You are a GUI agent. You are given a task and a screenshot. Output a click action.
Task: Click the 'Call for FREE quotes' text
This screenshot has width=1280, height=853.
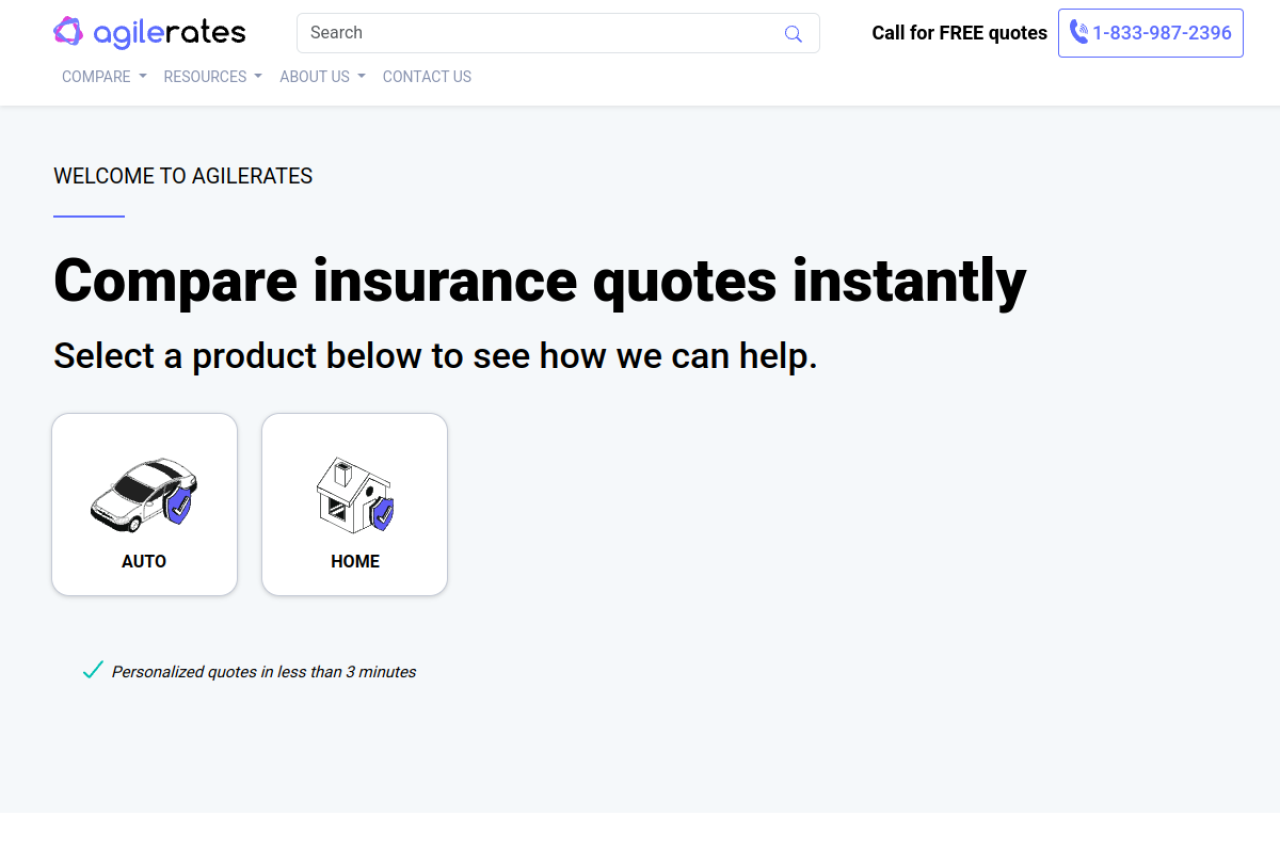pyautogui.click(x=960, y=33)
